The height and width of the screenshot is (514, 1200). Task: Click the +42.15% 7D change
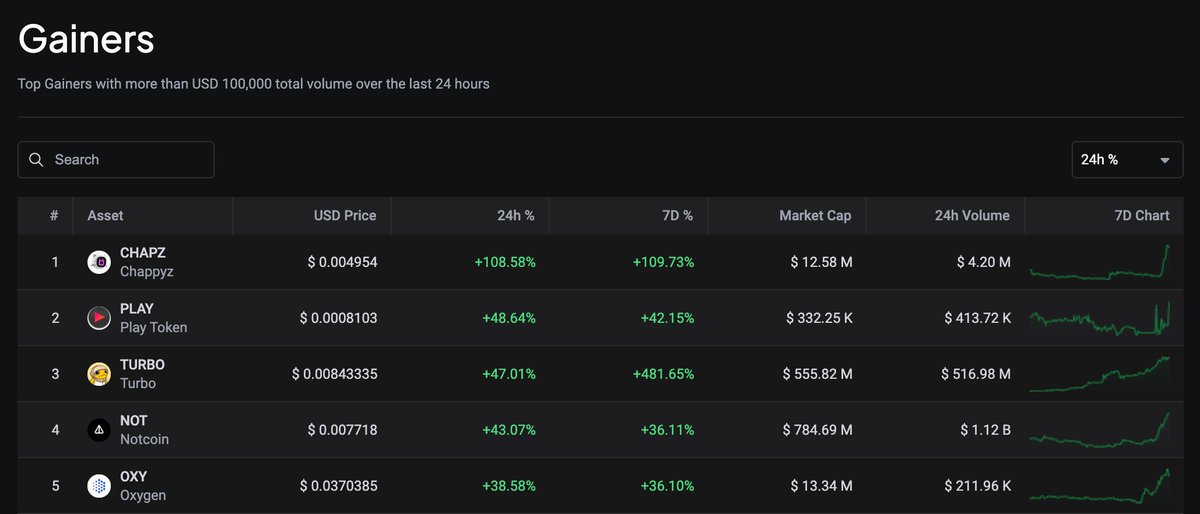coord(667,318)
